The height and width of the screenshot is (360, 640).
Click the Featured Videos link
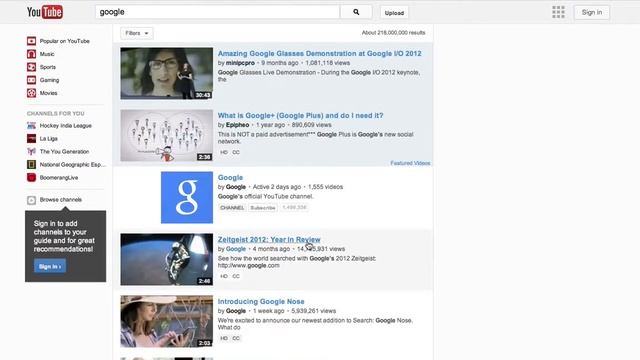pyautogui.click(x=410, y=163)
